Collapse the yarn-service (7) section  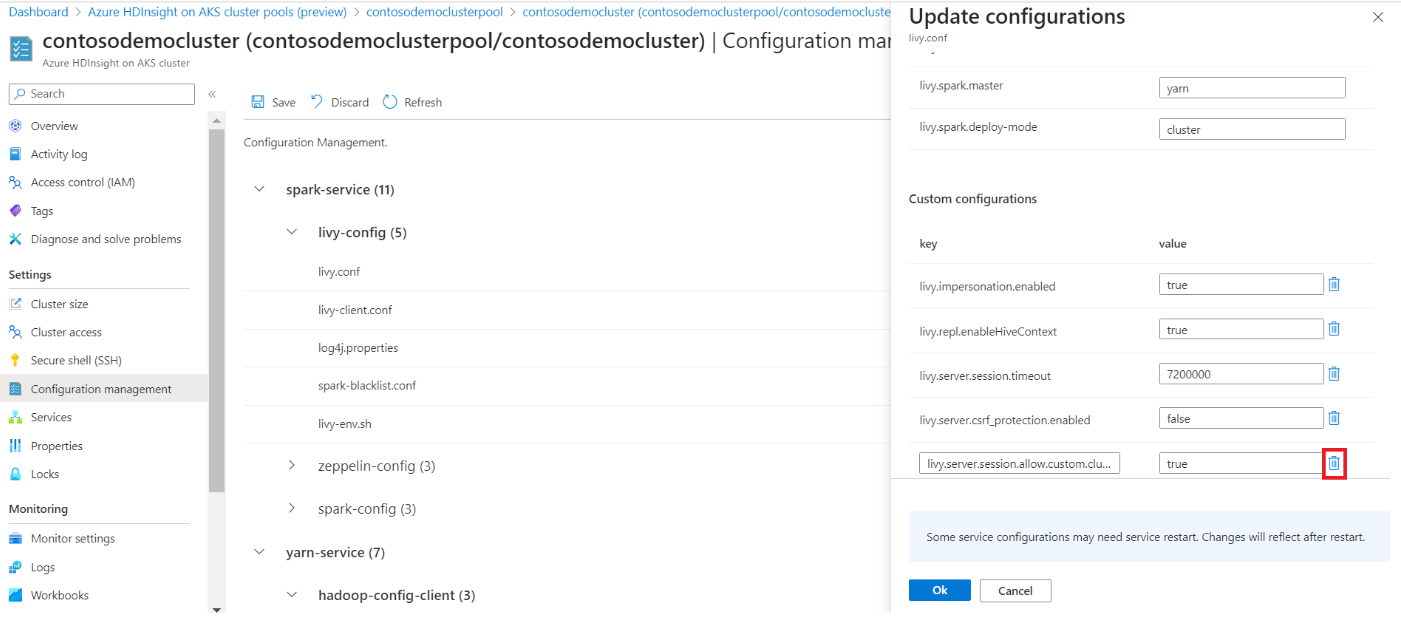click(260, 551)
